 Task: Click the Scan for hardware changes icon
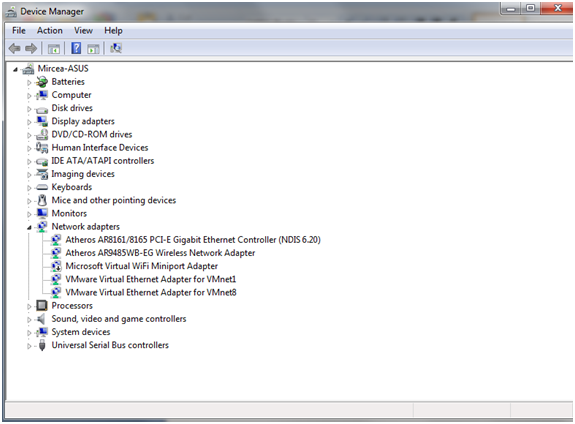pyautogui.click(x=116, y=48)
